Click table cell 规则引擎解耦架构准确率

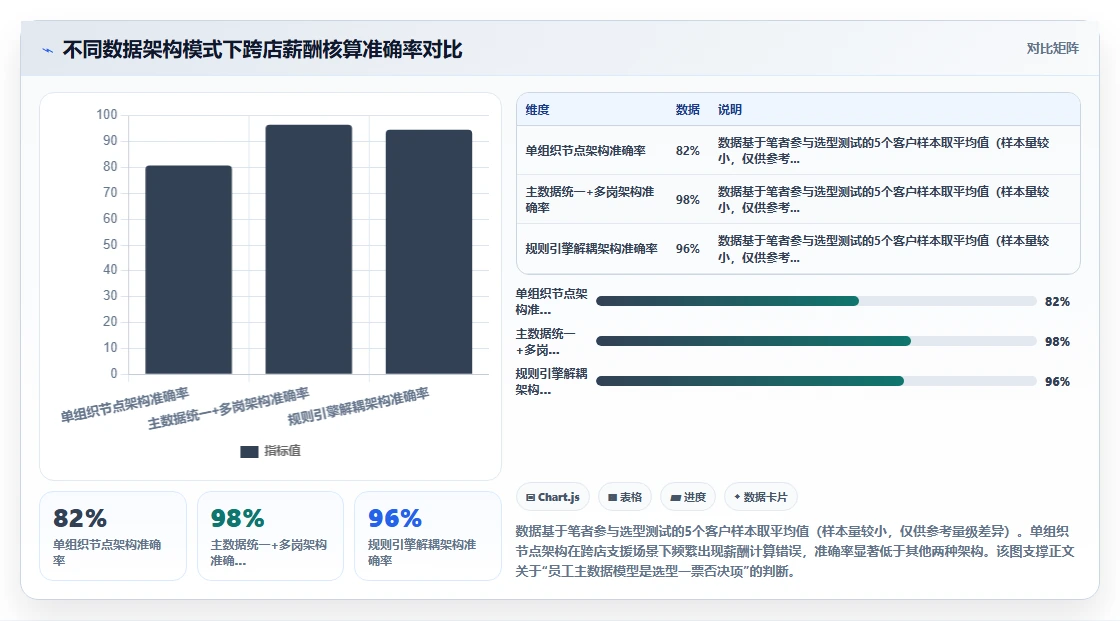(x=591, y=249)
